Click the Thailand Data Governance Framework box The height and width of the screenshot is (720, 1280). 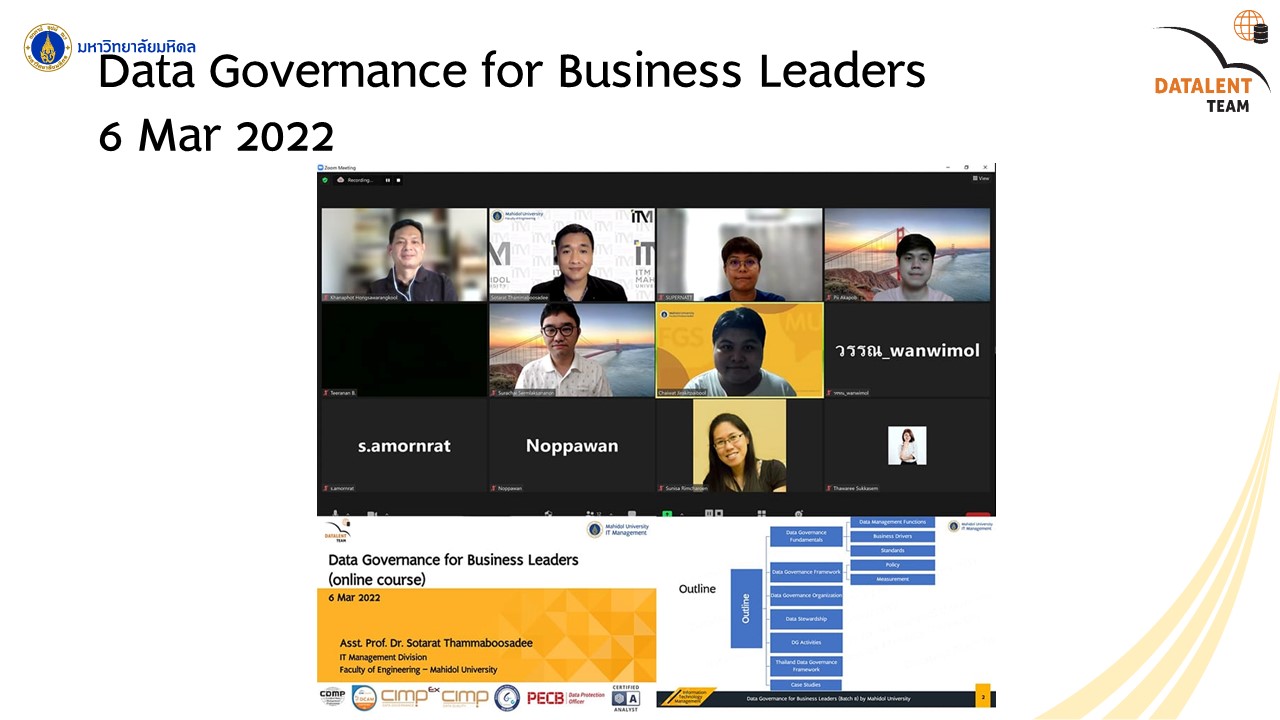click(806, 666)
